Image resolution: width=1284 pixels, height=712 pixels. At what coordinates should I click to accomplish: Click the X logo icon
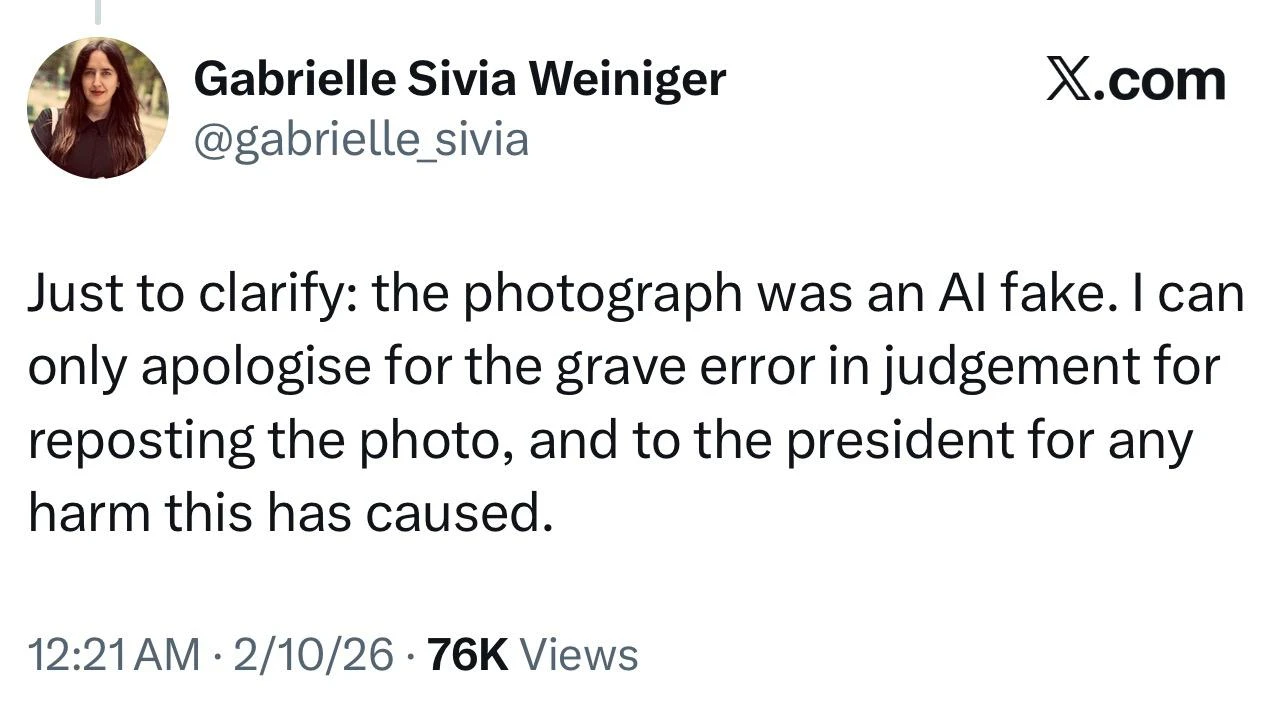[x=1067, y=80]
